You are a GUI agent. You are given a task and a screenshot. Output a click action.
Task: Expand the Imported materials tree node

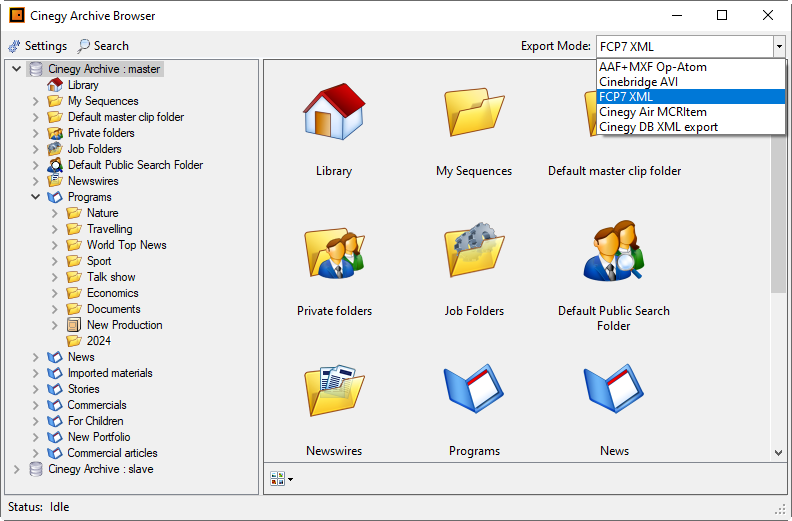click(x=35, y=373)
